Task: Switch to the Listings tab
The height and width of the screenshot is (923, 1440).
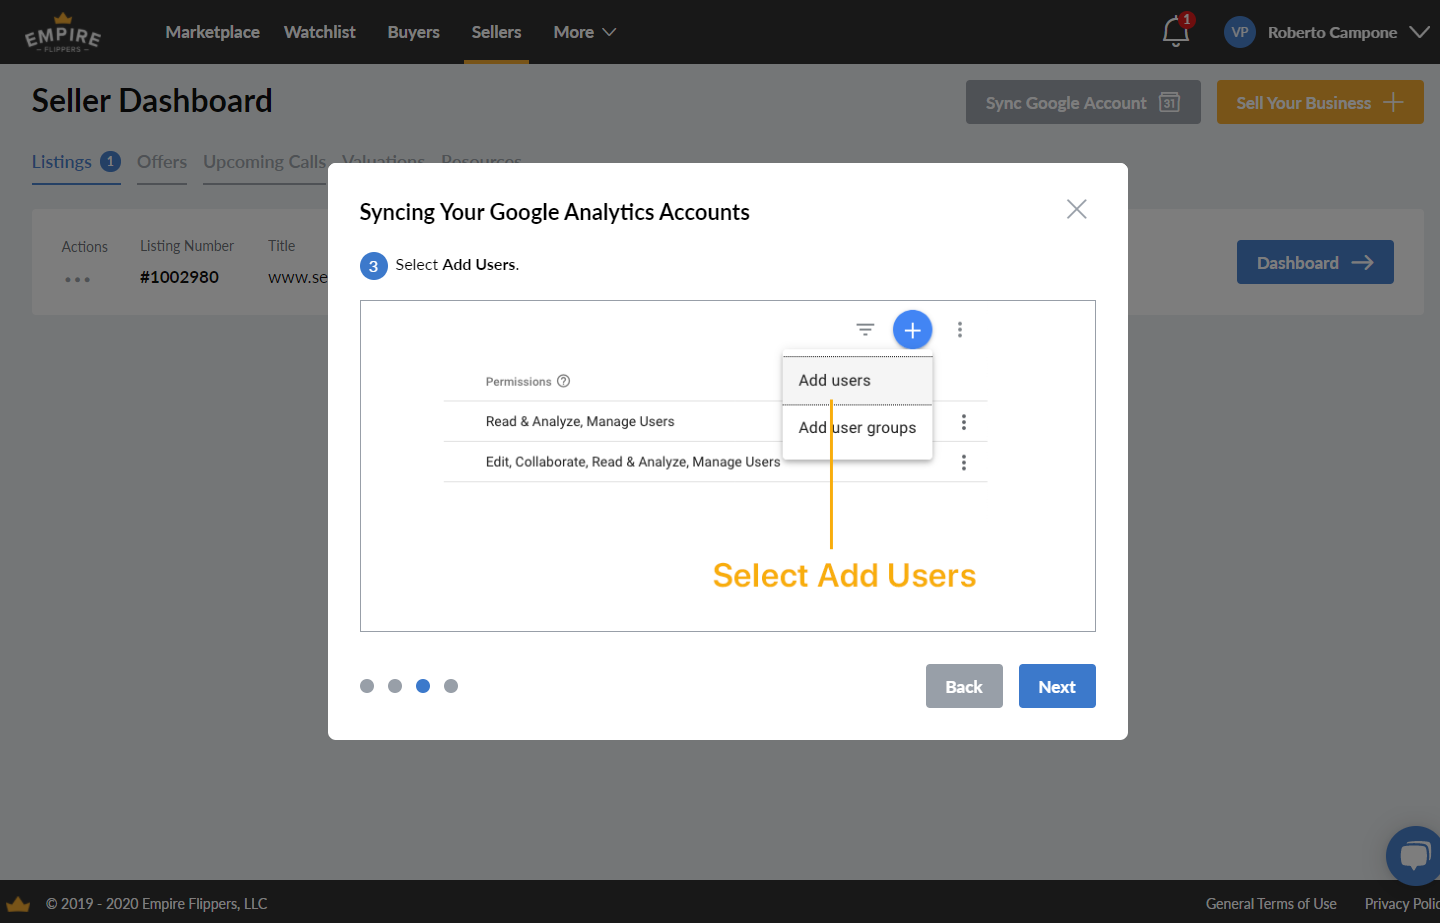Action: (x=76, y=162)
